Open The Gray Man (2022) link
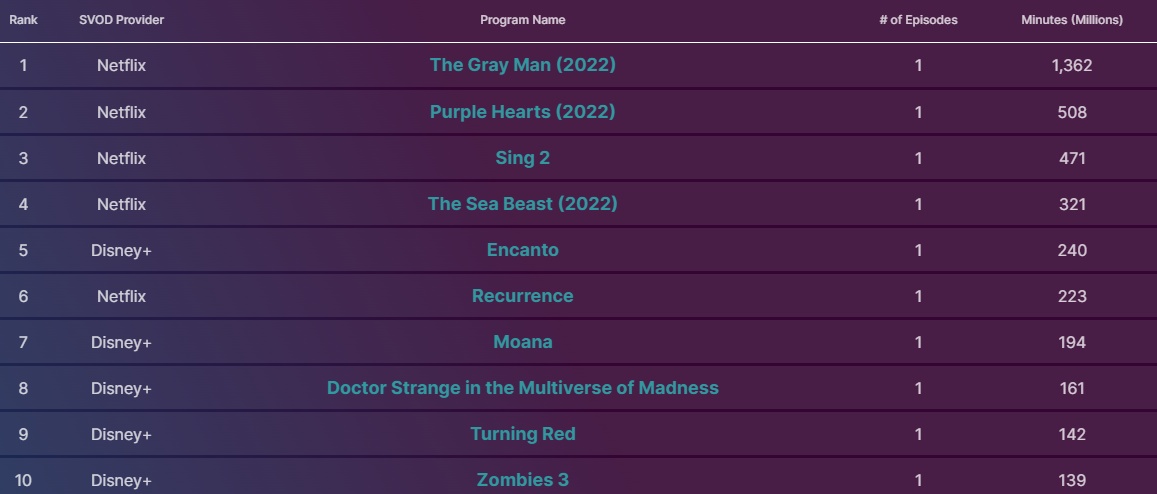 (522, 65)
